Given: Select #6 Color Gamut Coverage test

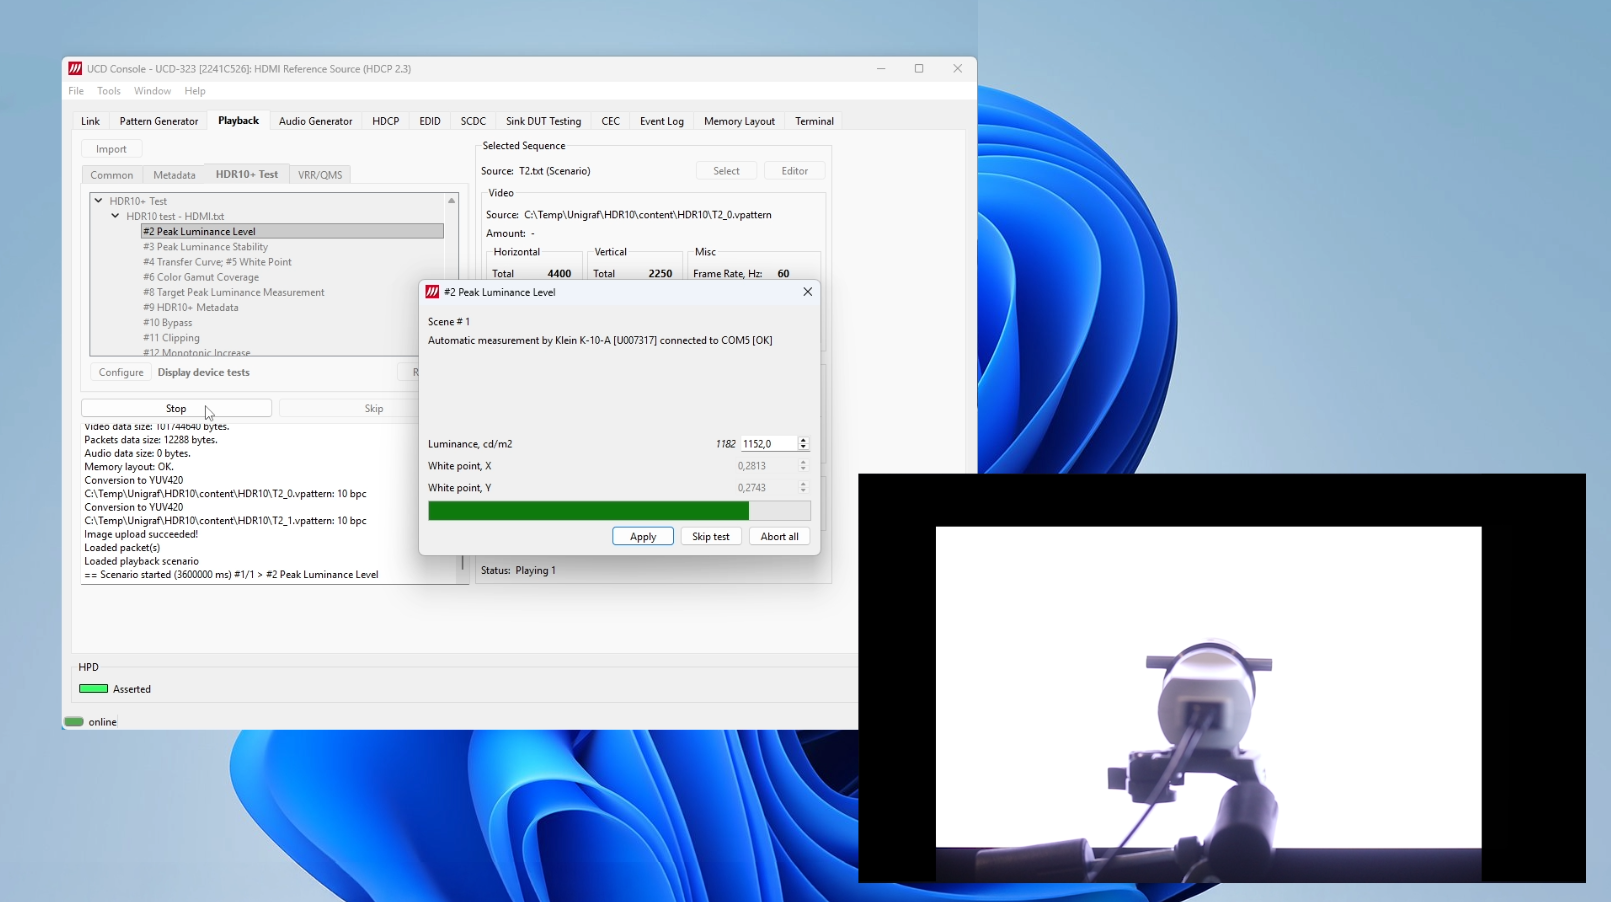Looking at the screenshot, I should point(200,277).
